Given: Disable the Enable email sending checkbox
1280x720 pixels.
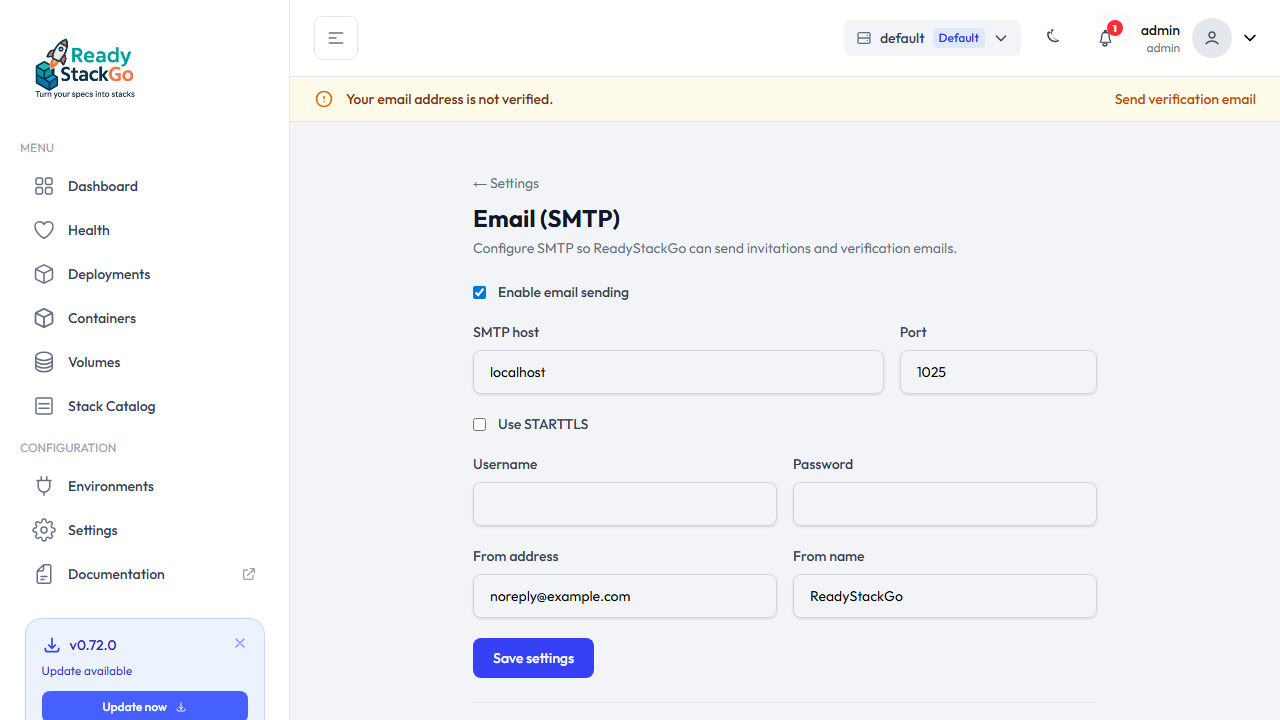Looking at the screenshot, I should [x=480, y=293].
